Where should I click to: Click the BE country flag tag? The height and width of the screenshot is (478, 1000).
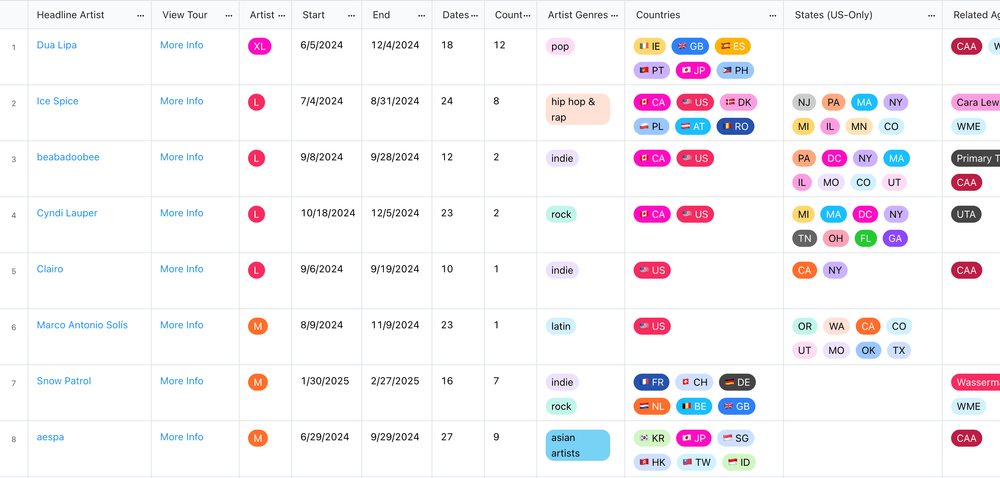694,407
